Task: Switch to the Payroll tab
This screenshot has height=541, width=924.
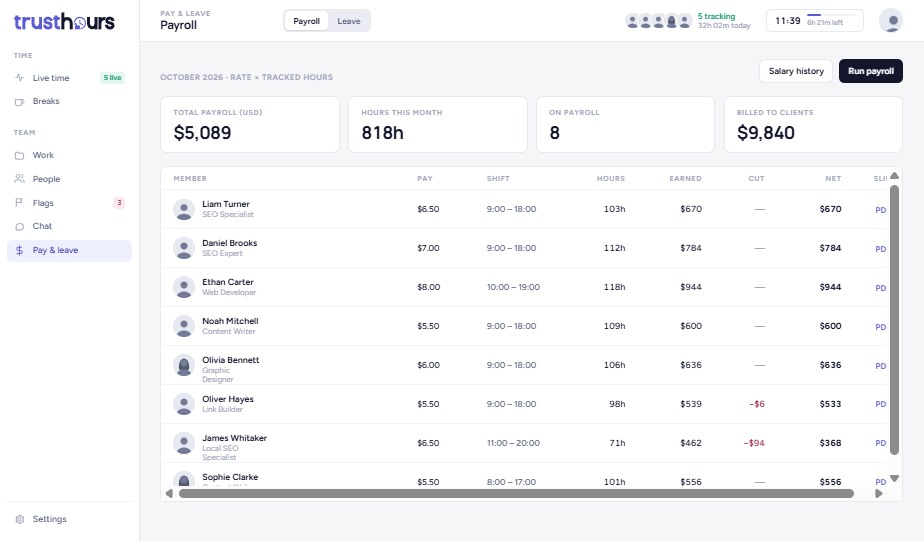Action: pos(306,21)
